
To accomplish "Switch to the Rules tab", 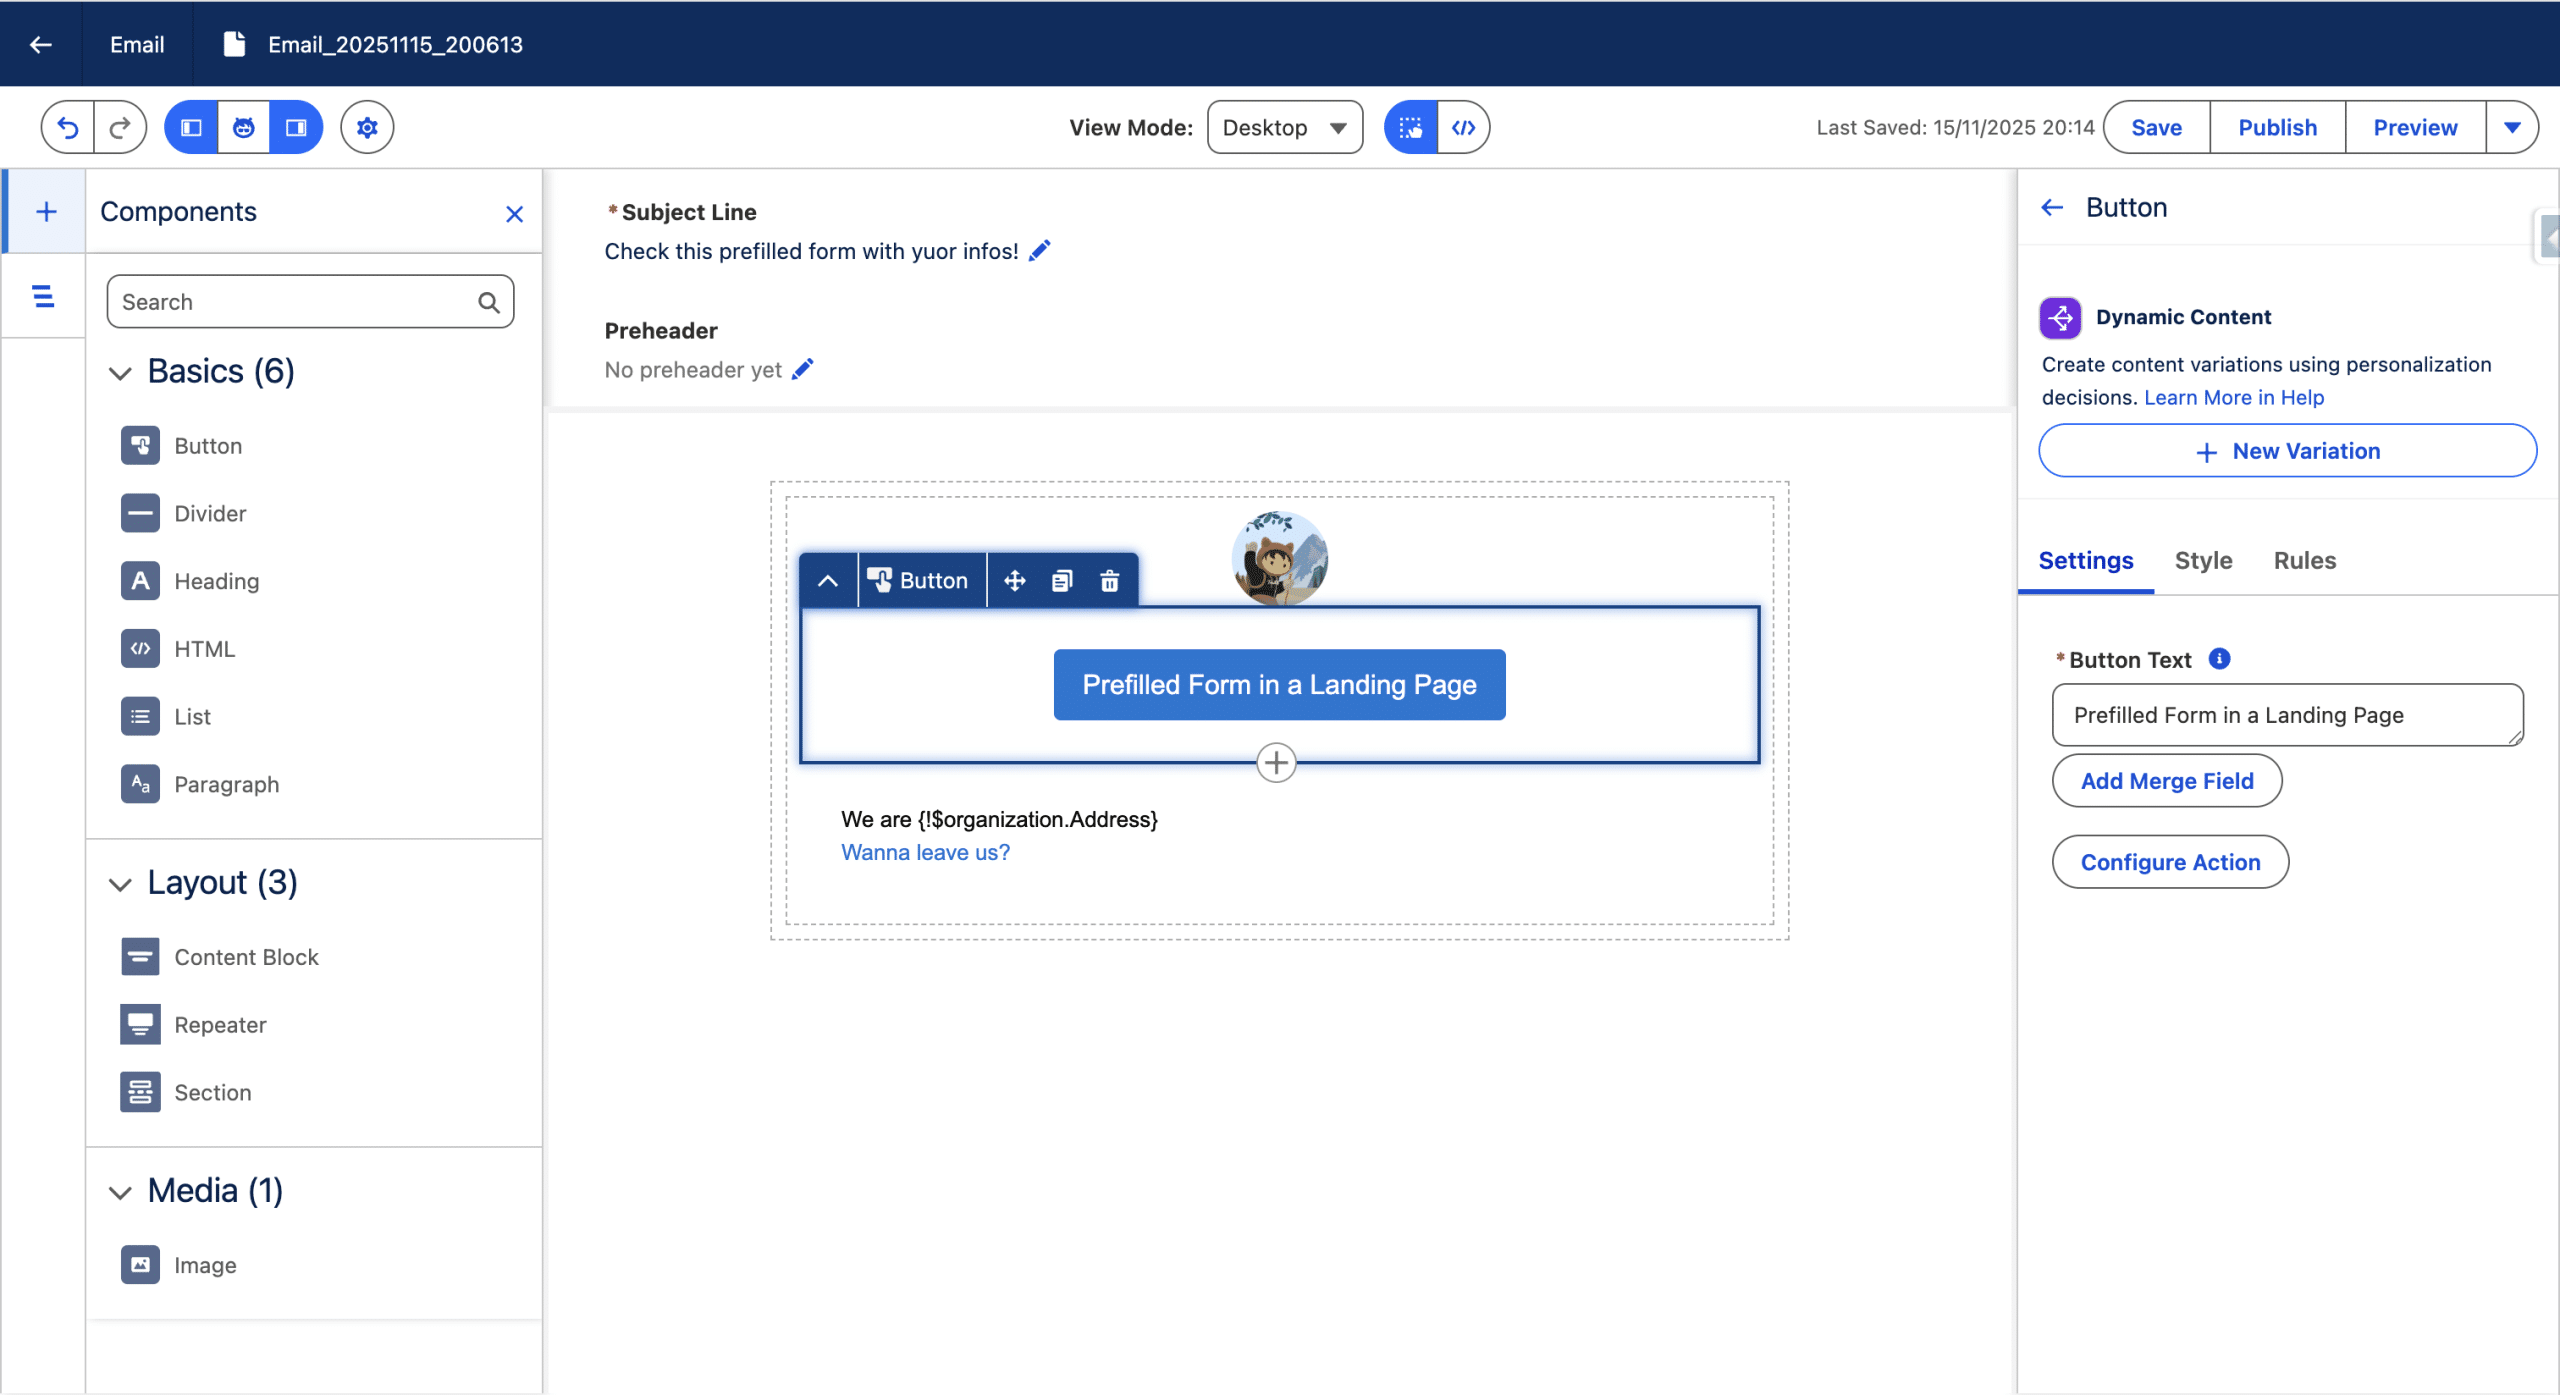I will coord(2304,561).
